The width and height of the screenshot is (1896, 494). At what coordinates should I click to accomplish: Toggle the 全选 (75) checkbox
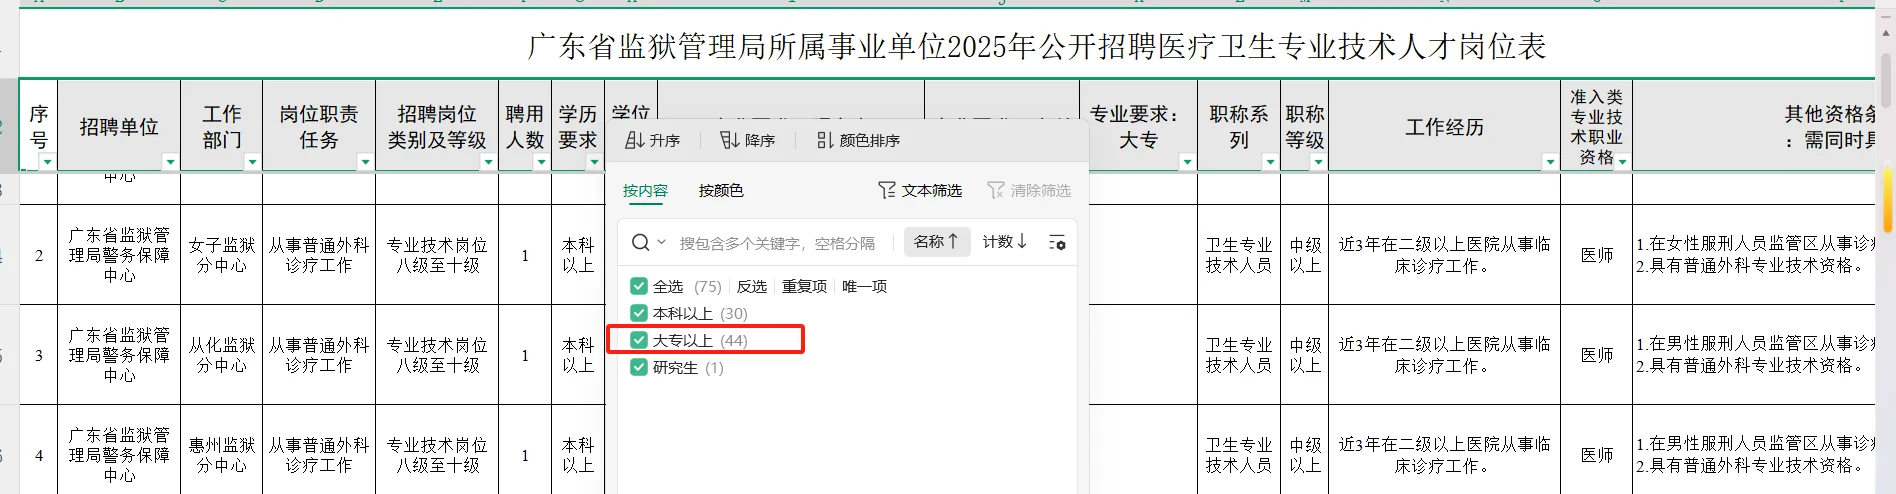(x=639, y=286)
